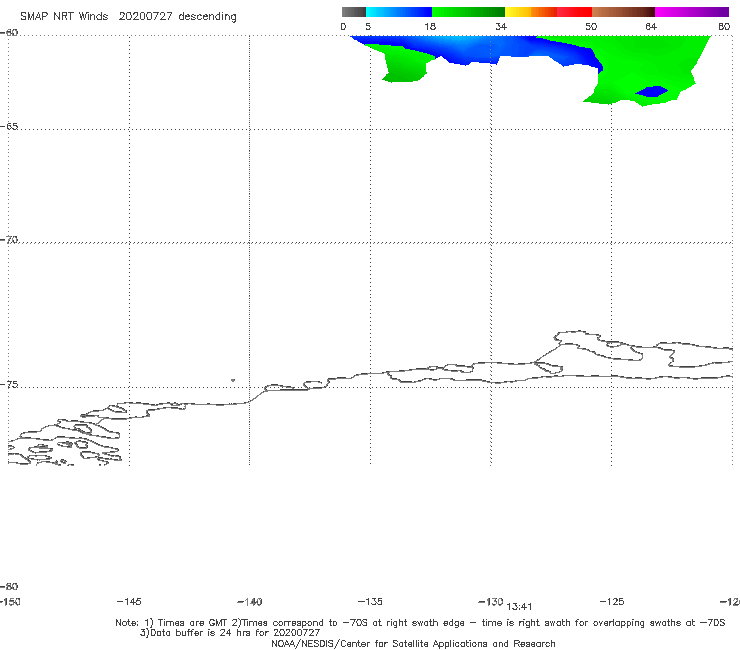Click the 'Data buffer is 24 hrs' footnote
This screenshot has height=650, width=740.
(x=230, y=633)
